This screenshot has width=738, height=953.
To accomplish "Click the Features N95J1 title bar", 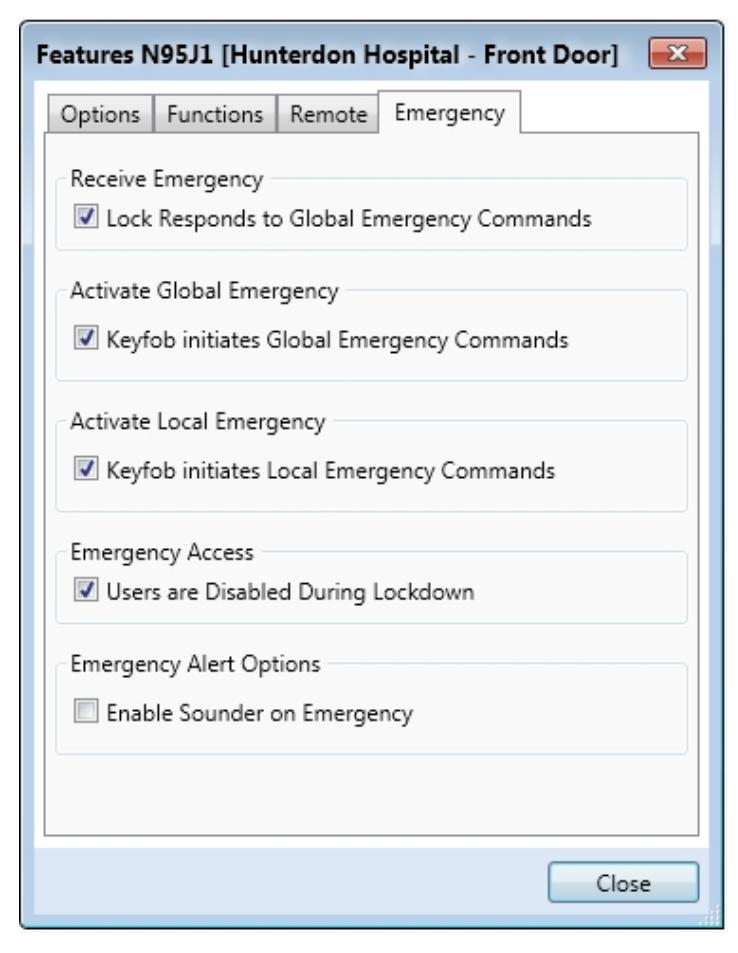I will click(327, 55).
